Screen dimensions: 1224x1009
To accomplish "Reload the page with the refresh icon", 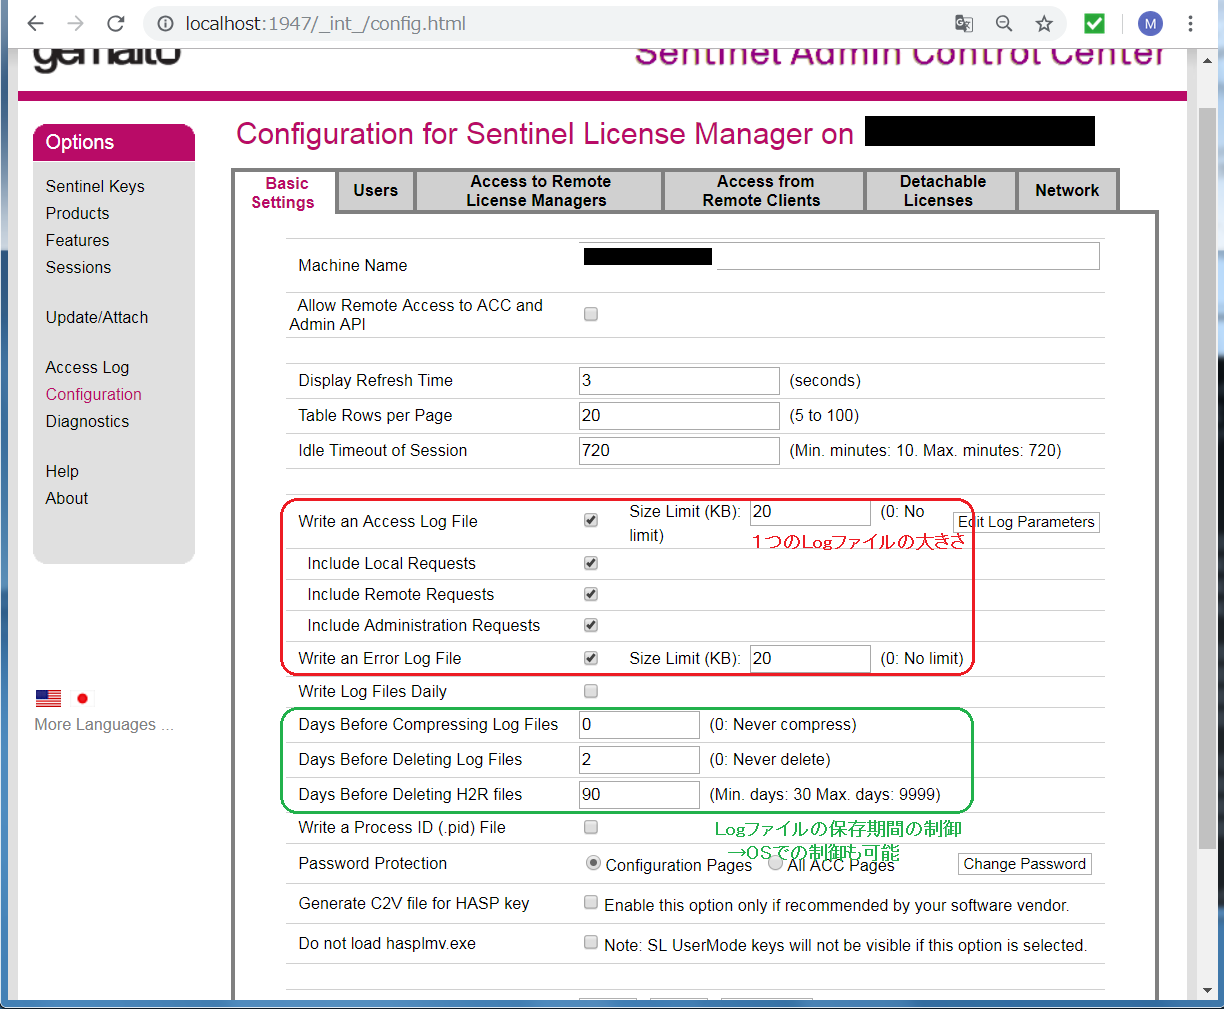I will [x=116, y=23].
